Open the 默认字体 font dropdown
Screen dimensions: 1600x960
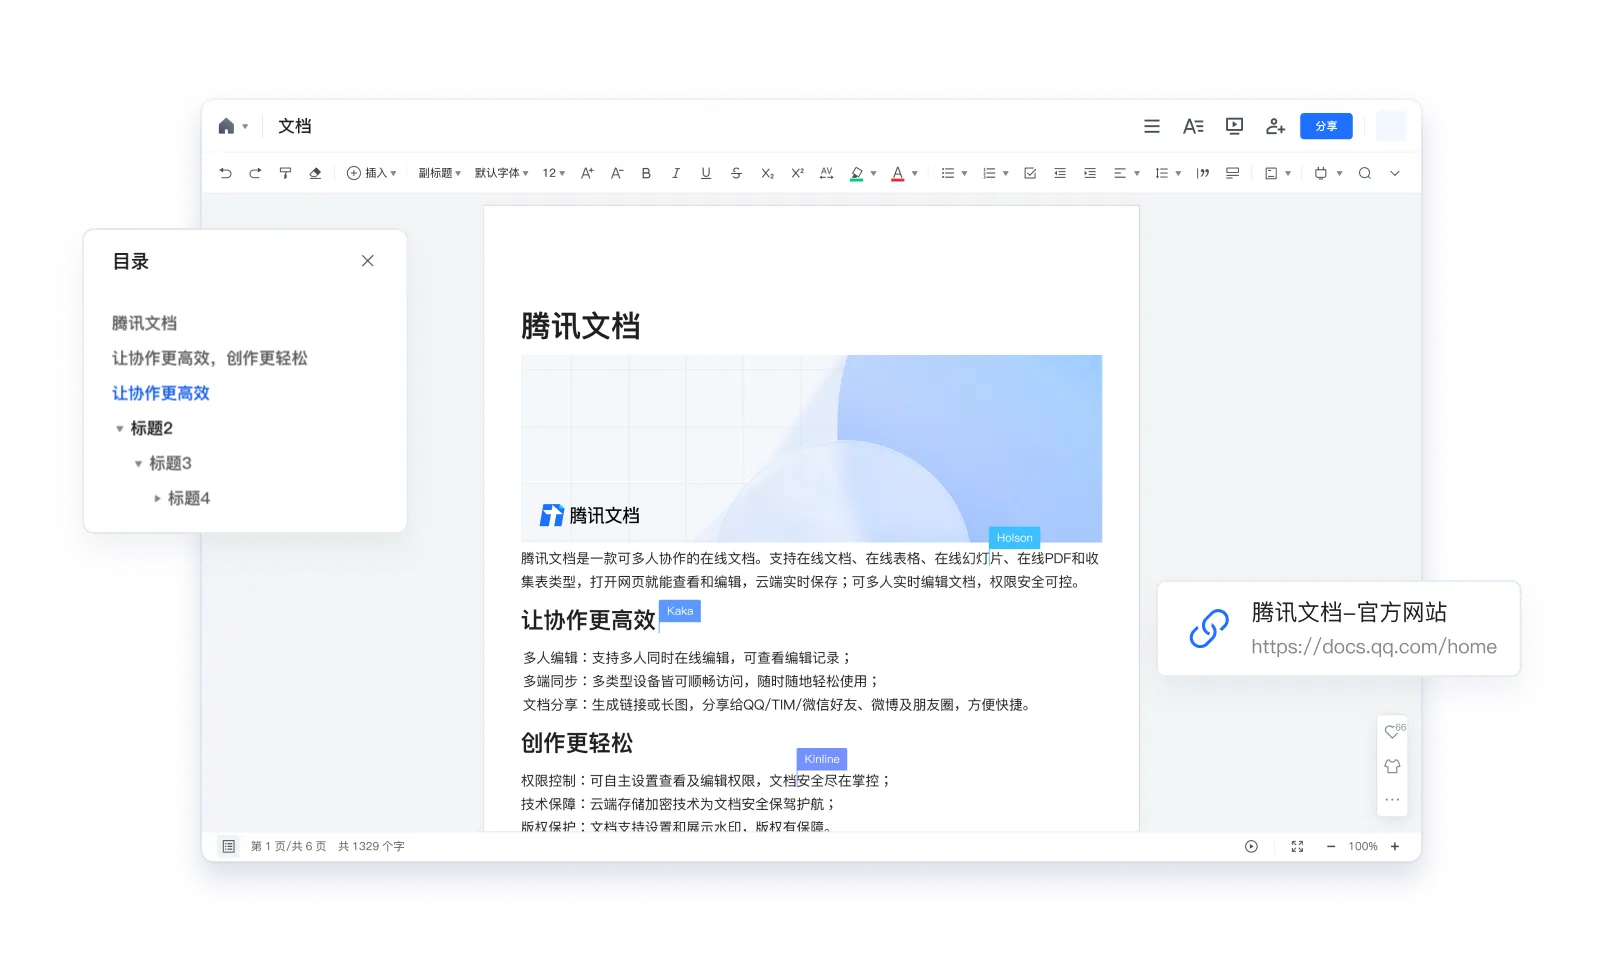501,173
